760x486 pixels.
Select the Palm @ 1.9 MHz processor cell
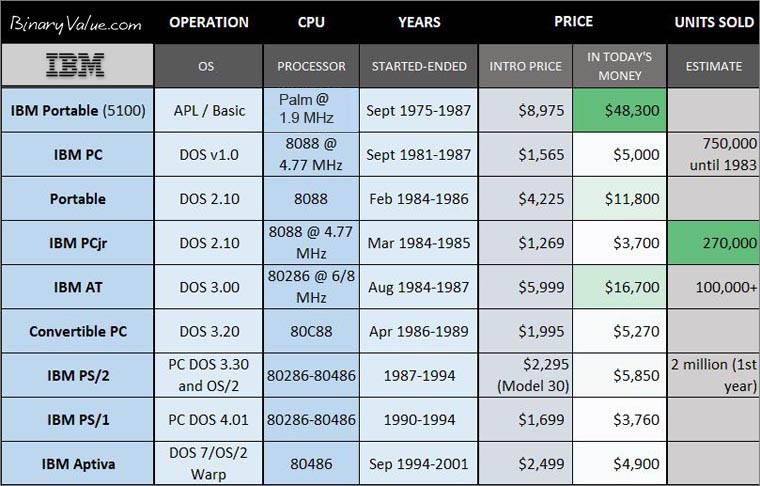click(x=311, y=110)
